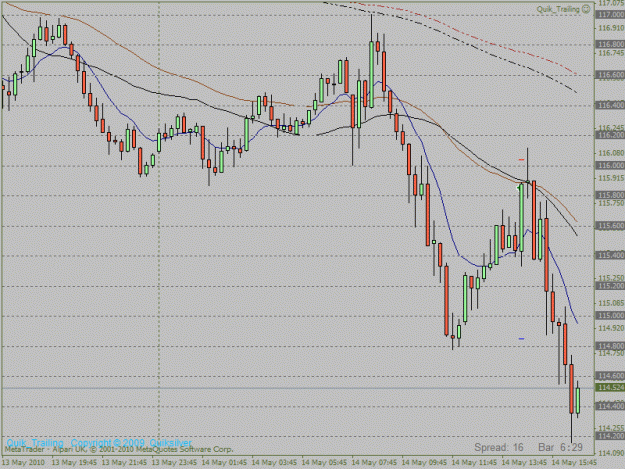The width and height of the screenshot is (625, 469).
Task: Click the 115.800 price level label
Action: (x=610, y=195)
